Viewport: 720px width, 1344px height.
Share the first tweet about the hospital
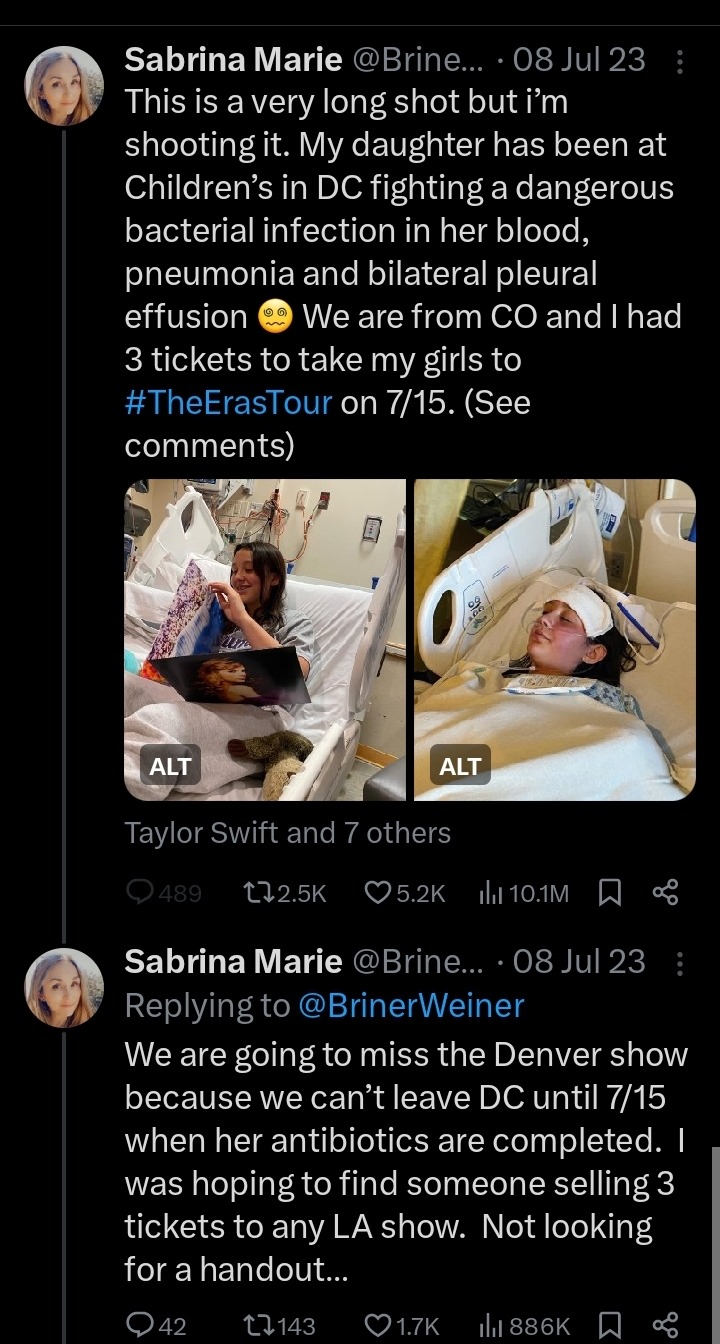tap(665, 893)
